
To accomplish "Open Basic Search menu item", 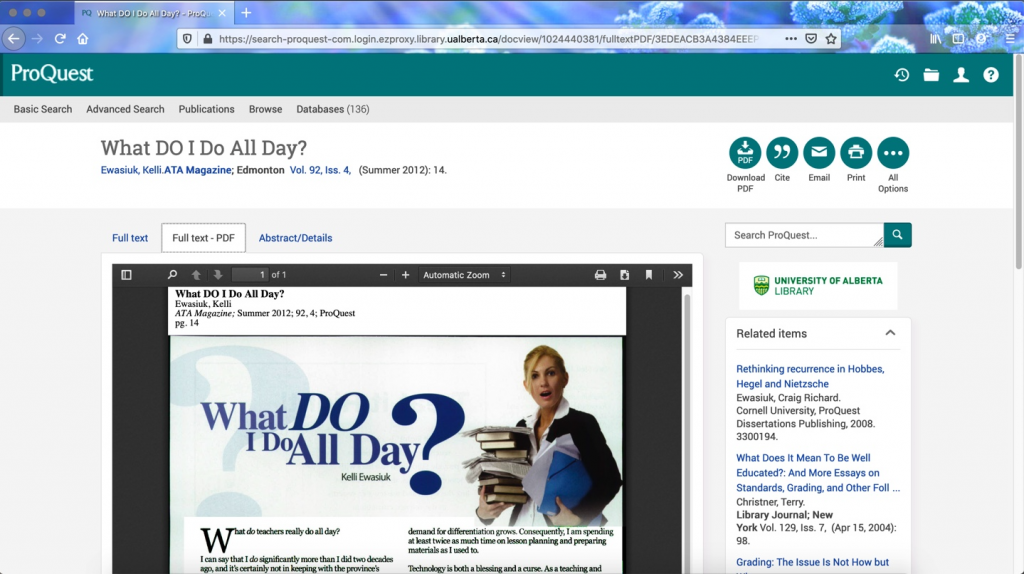I will click(43, 109).
